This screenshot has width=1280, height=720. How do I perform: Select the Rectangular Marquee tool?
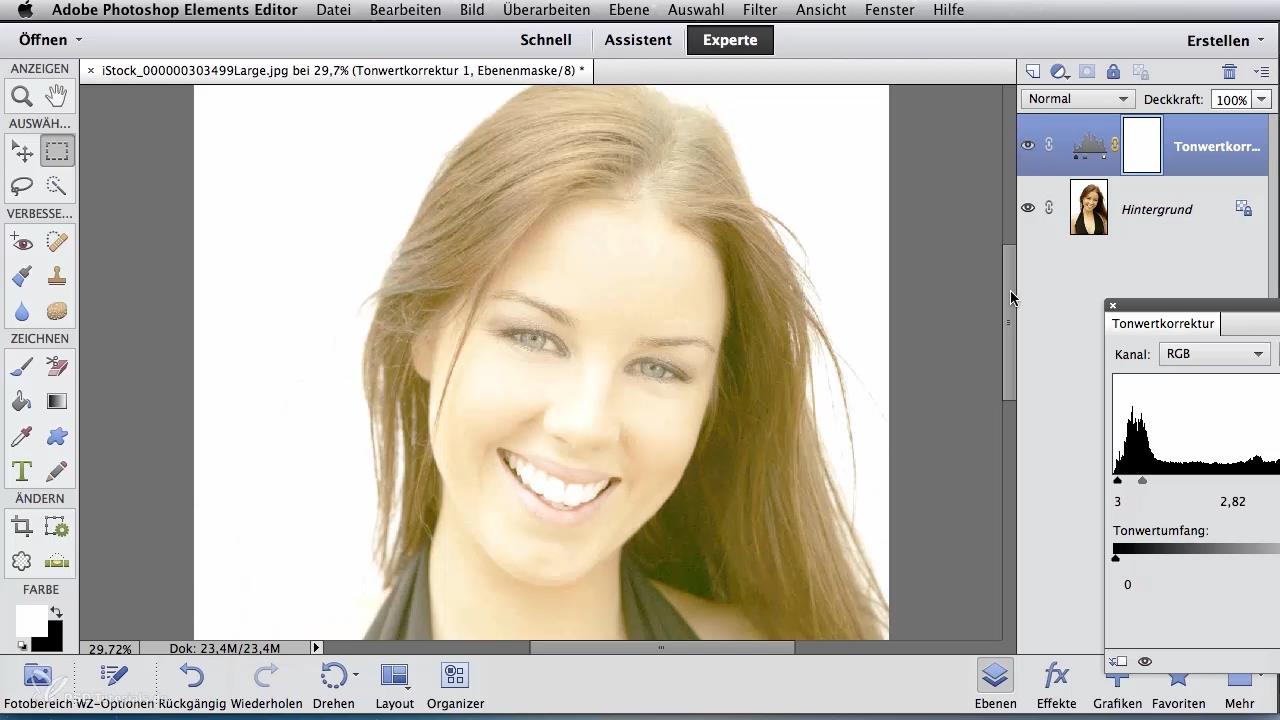point(57,152)
